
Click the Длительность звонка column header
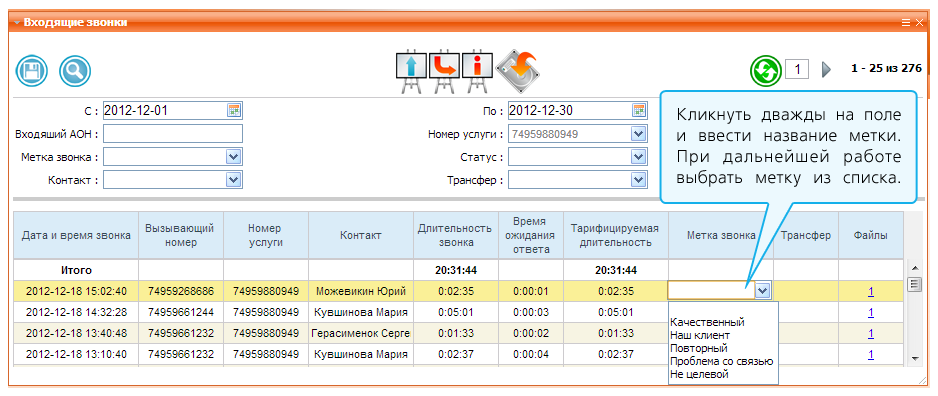pyautogui.click(x=455, y=235)
